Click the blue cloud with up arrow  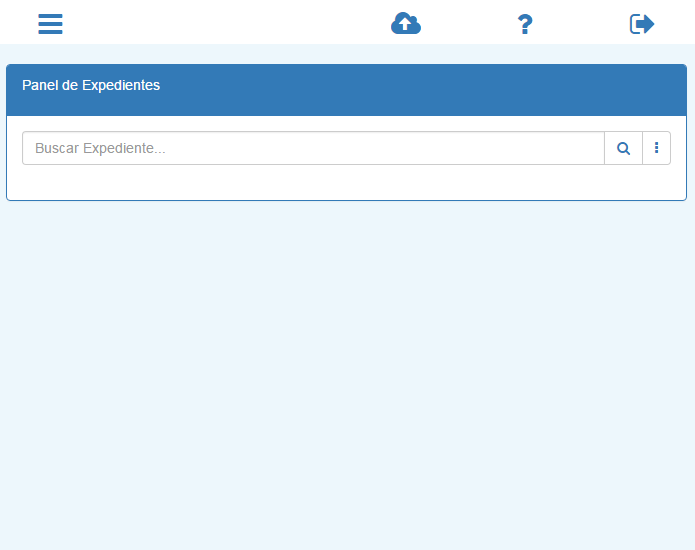pos(406,24)
